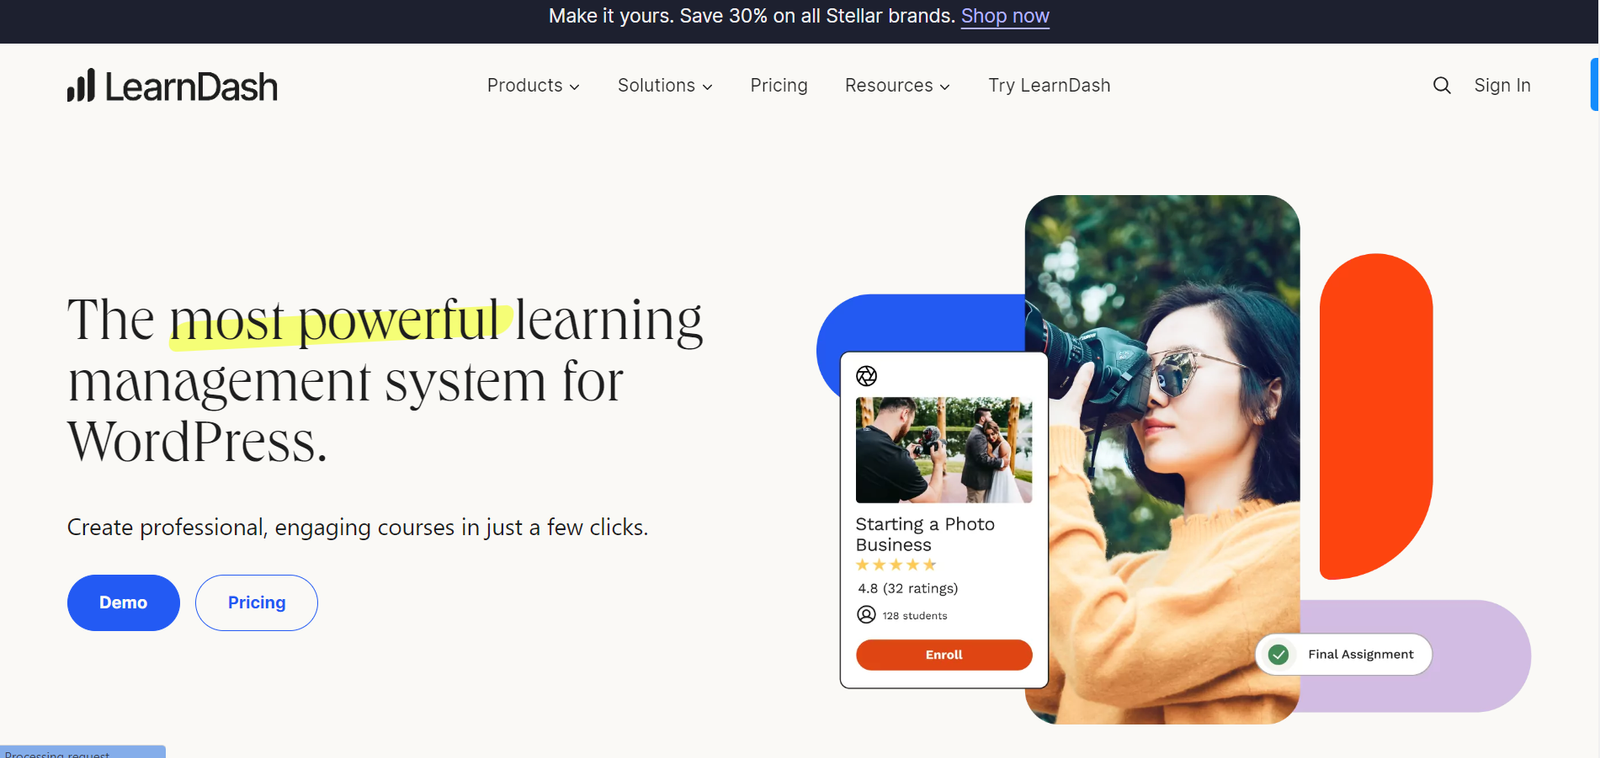Open Pricing in the navigation bar
The width and height of the screenshot is (1600, 758).
(779, 85)
